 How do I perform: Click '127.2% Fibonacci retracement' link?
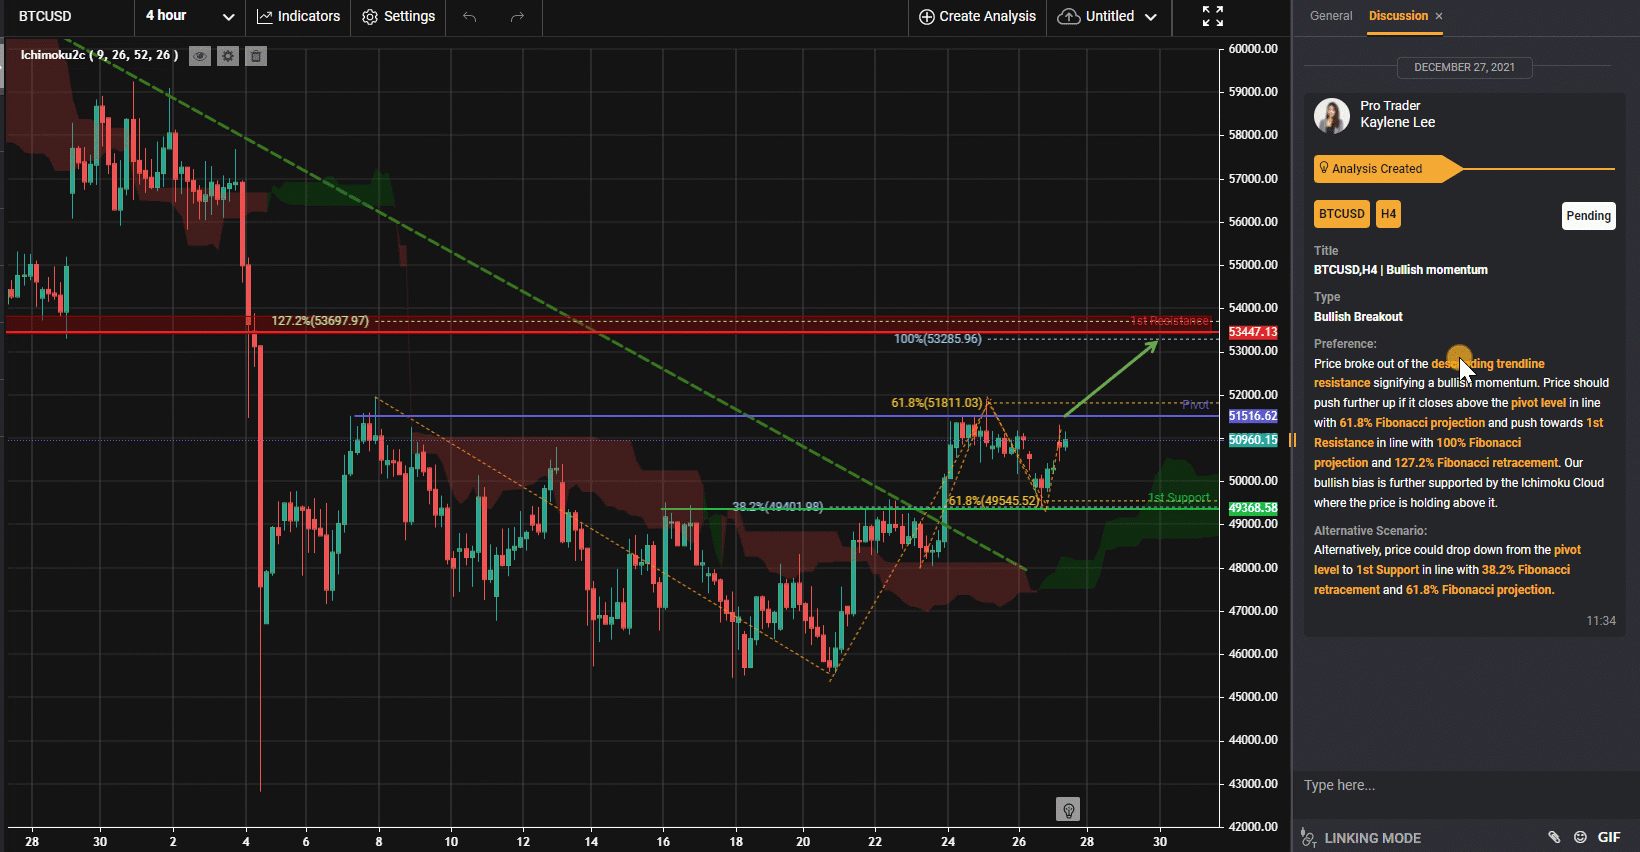[x=1476, y=463]
